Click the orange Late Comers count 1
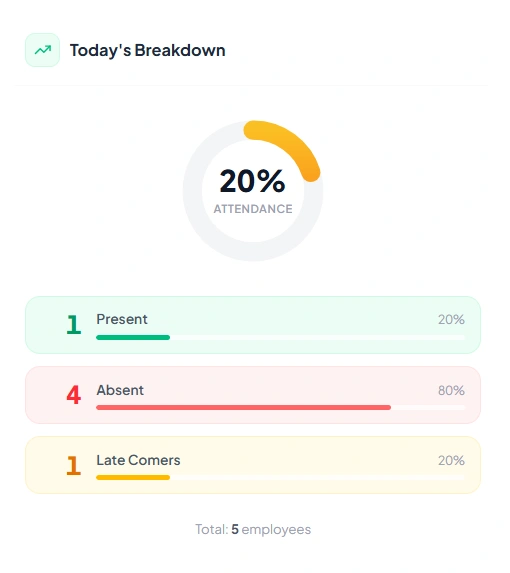 73,465
